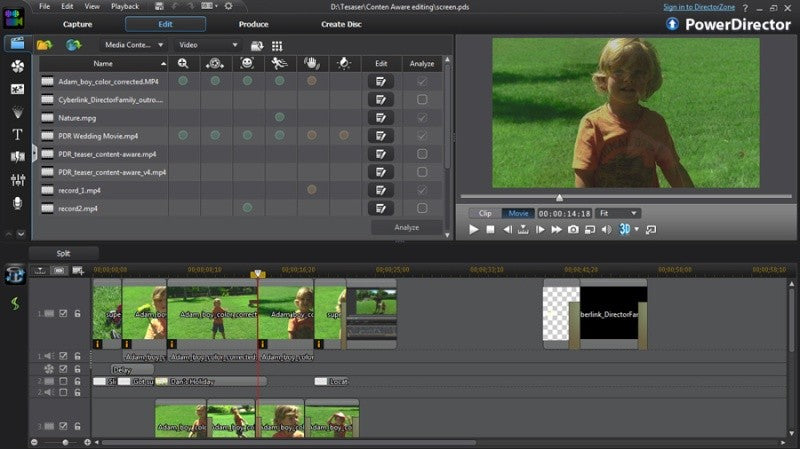Click the Analyze button below the list

(407, 228)
